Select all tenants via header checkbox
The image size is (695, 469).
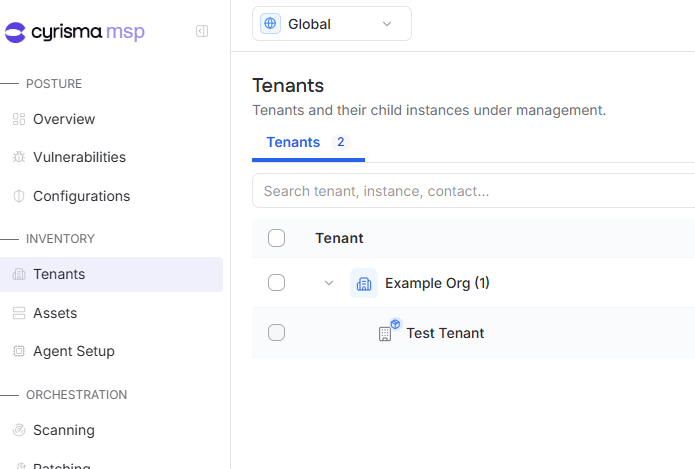tap(276, 238)
